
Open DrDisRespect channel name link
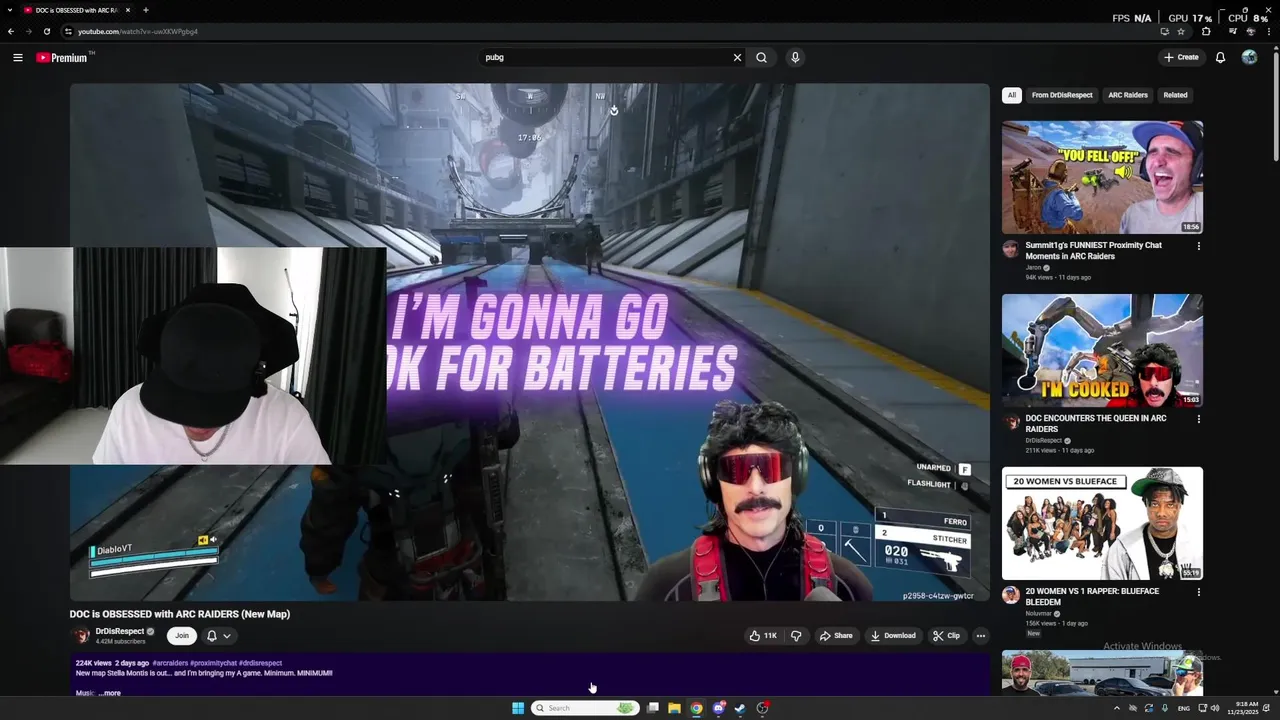tap(119, 631)
